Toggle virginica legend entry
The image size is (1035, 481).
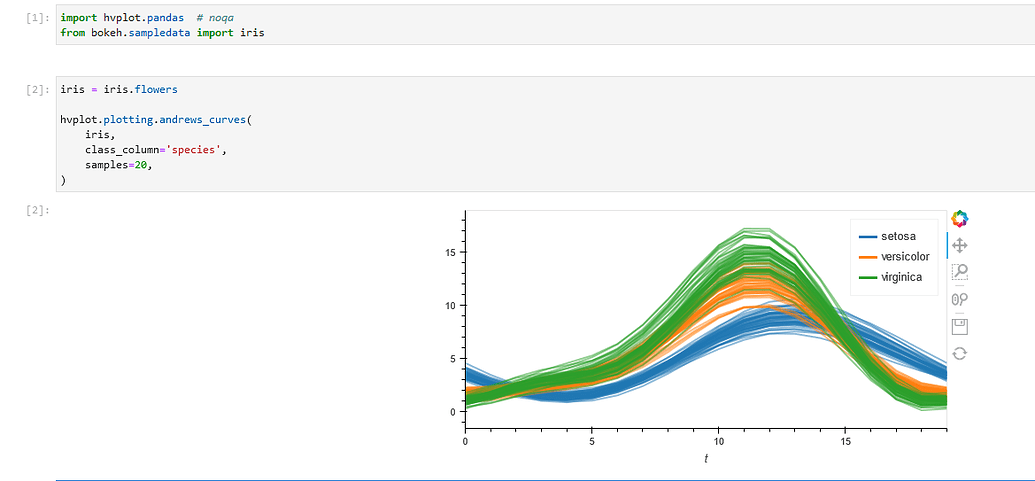coord(889,277)
